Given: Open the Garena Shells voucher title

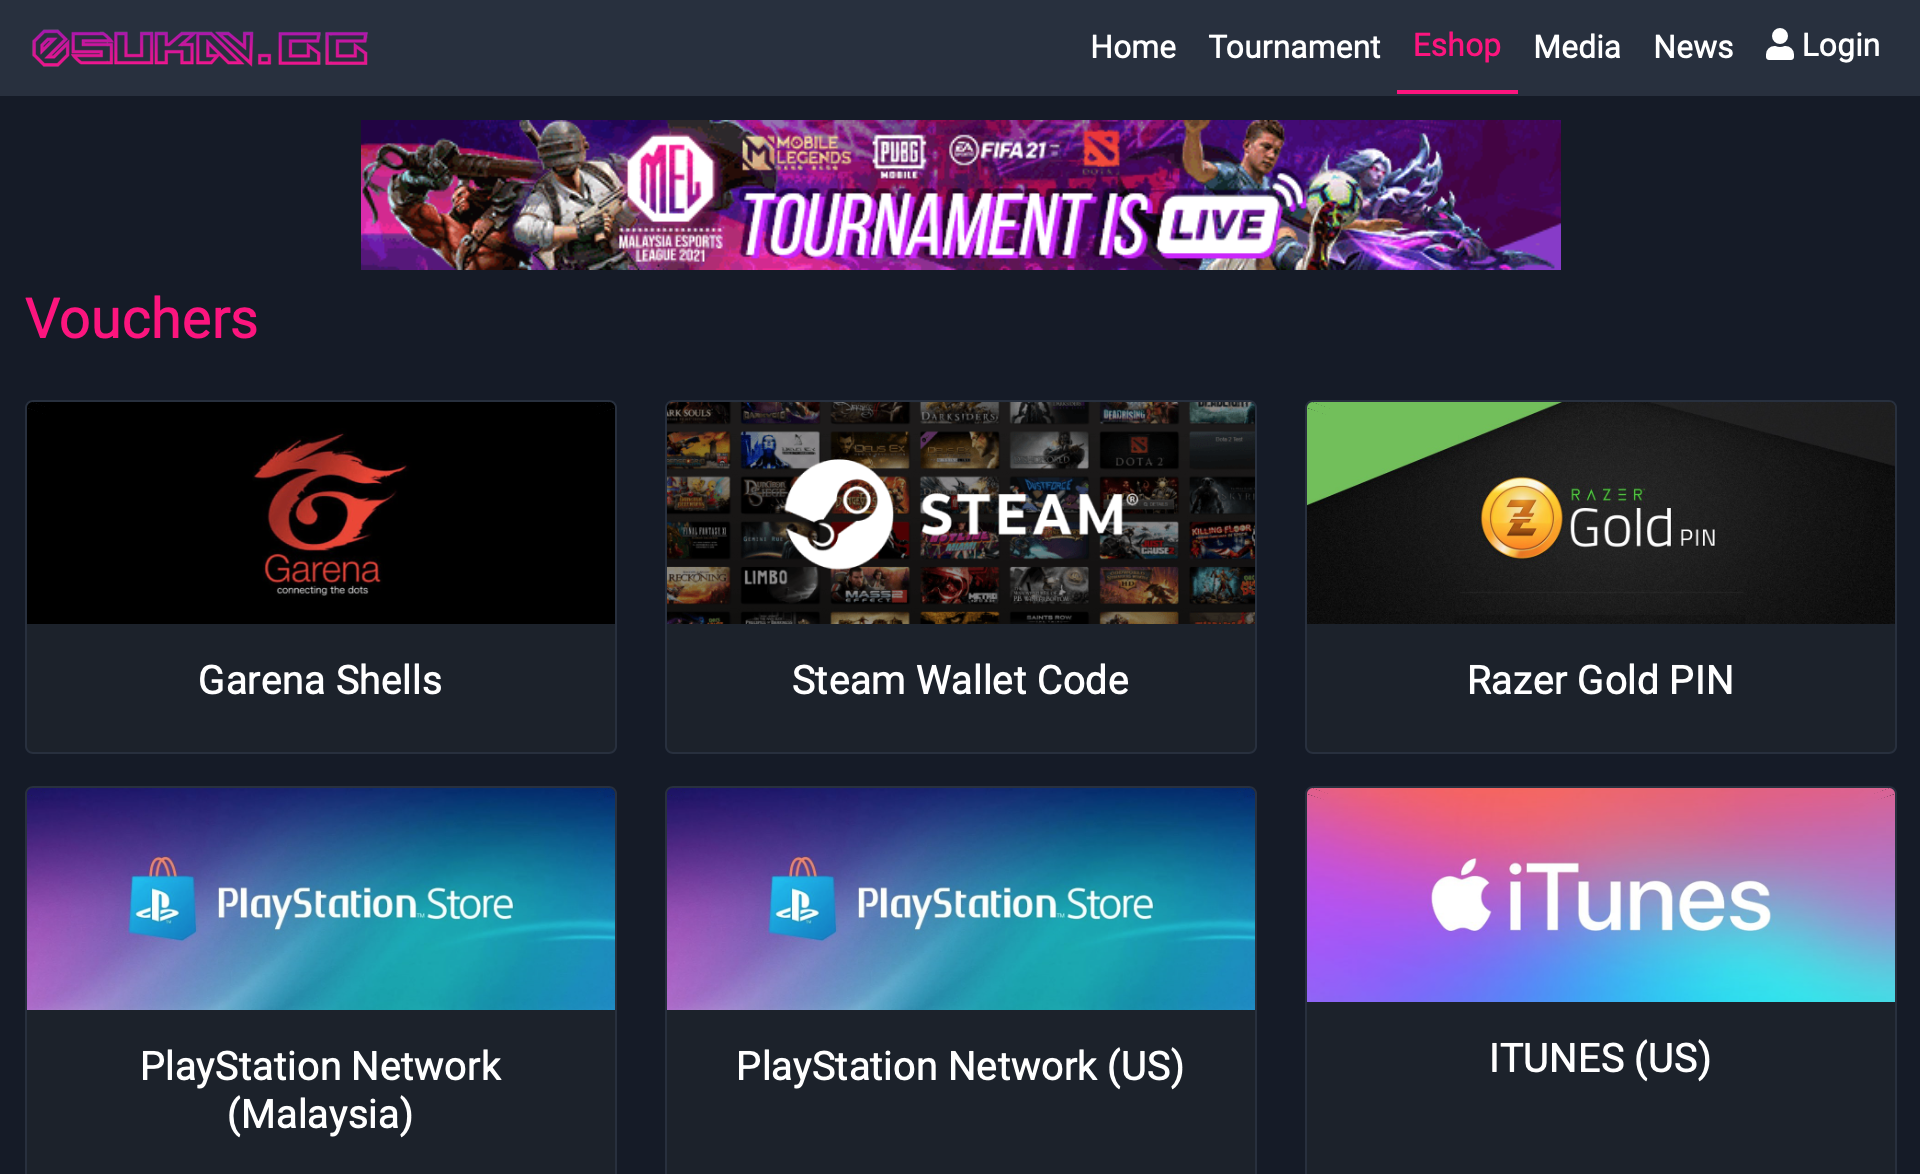Looking at the screenshot, I should [x=320, y=680].
